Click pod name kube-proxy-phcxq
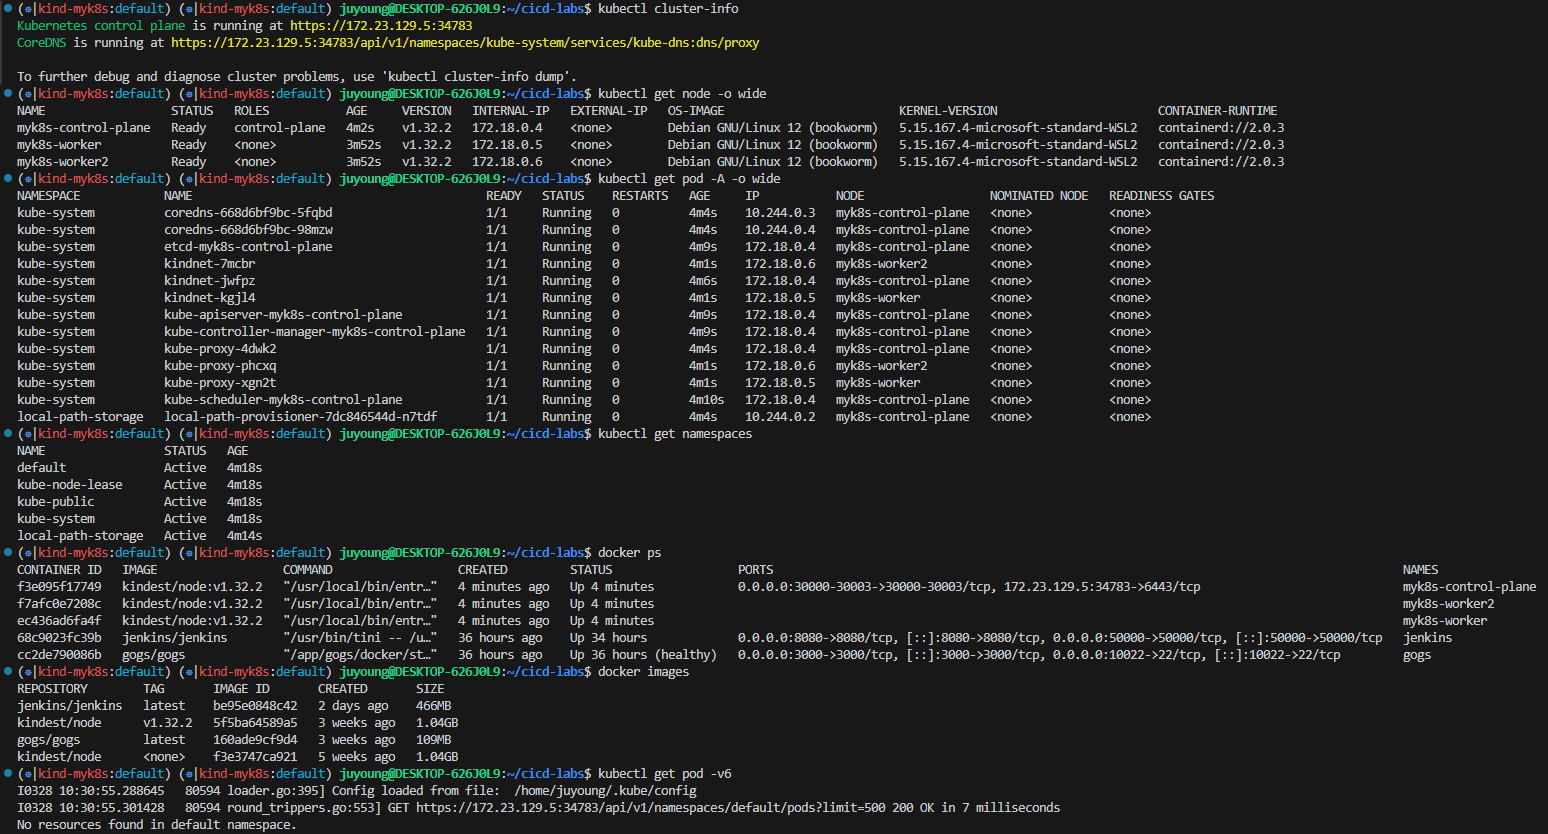The width and height of the screenshot is (1548, 834). tap(220, 366)
